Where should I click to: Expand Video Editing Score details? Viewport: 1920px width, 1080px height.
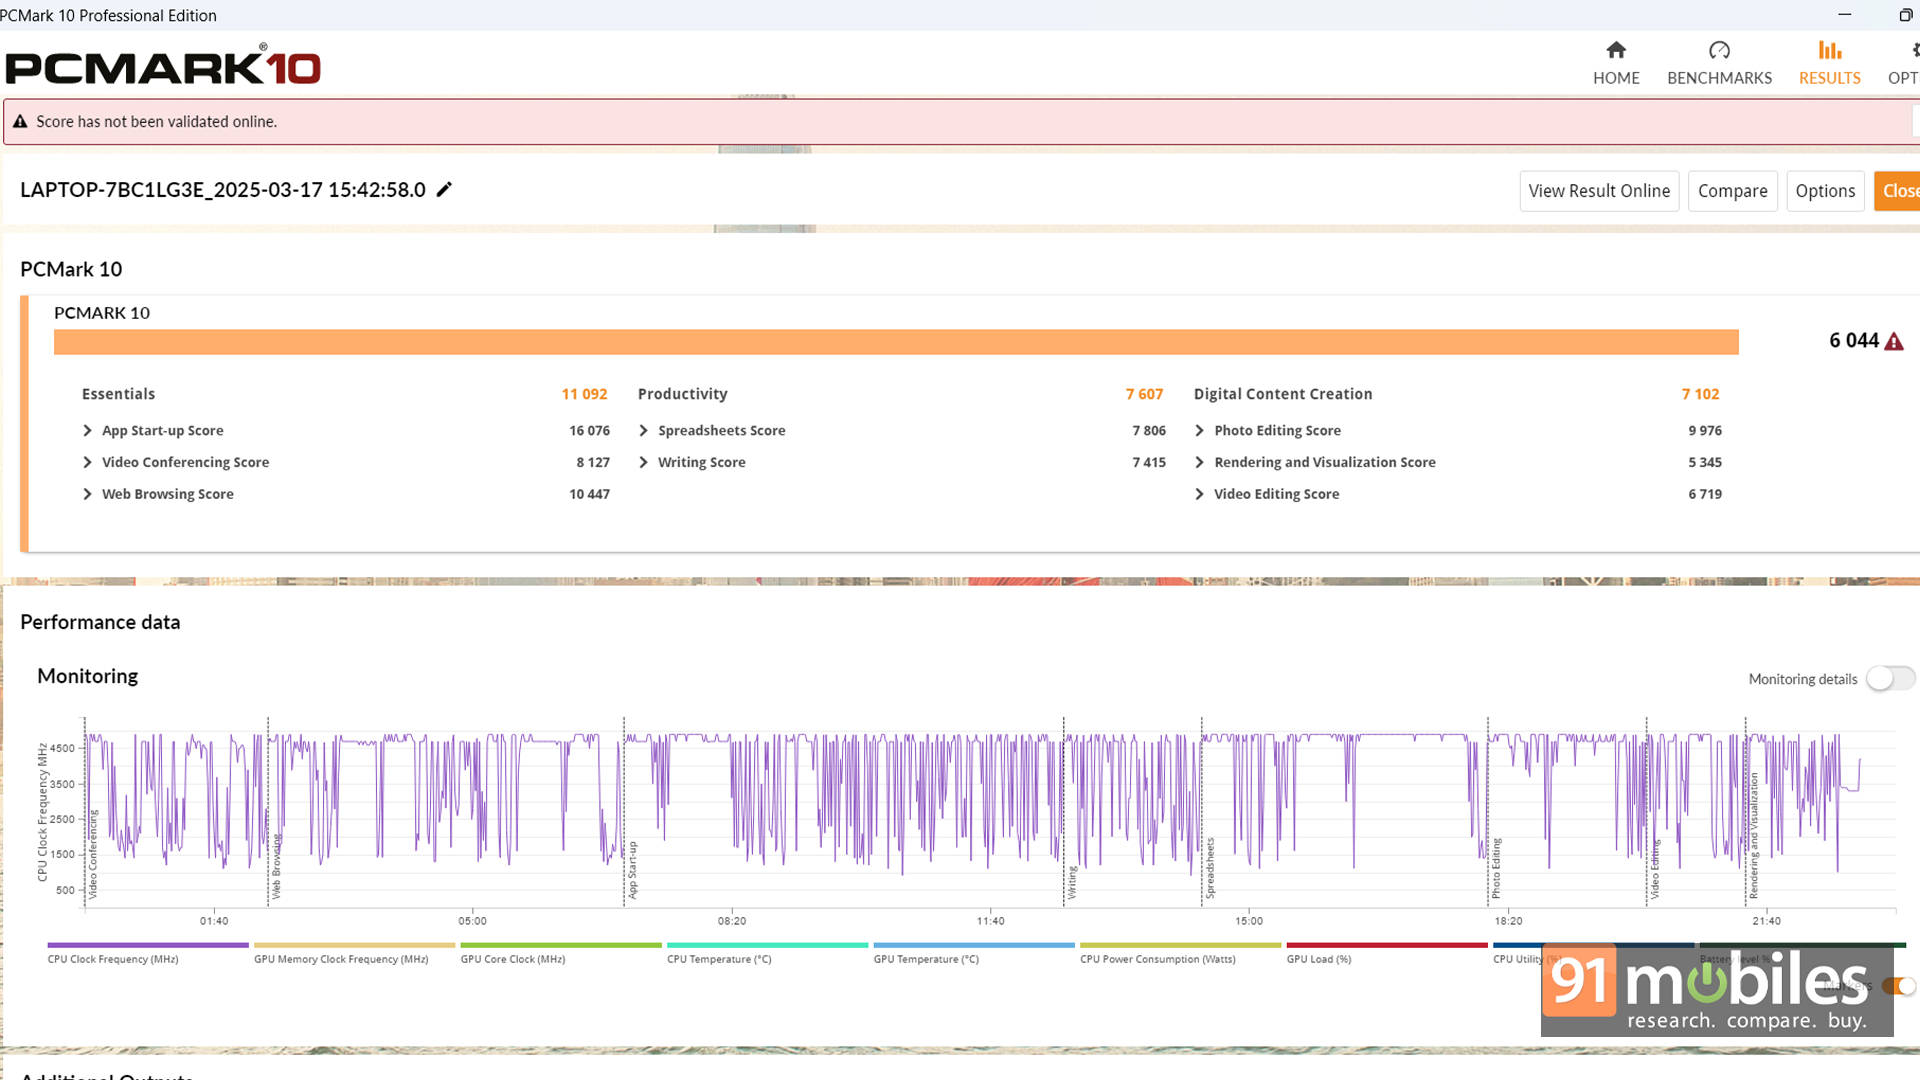[x=1199, y=494]
